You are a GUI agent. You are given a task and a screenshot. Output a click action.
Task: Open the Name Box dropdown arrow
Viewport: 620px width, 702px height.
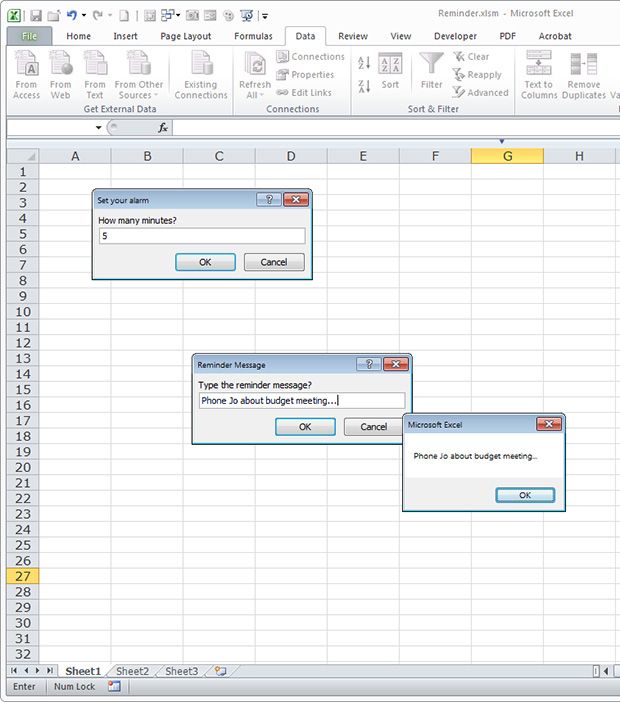(x=98, y=128)
